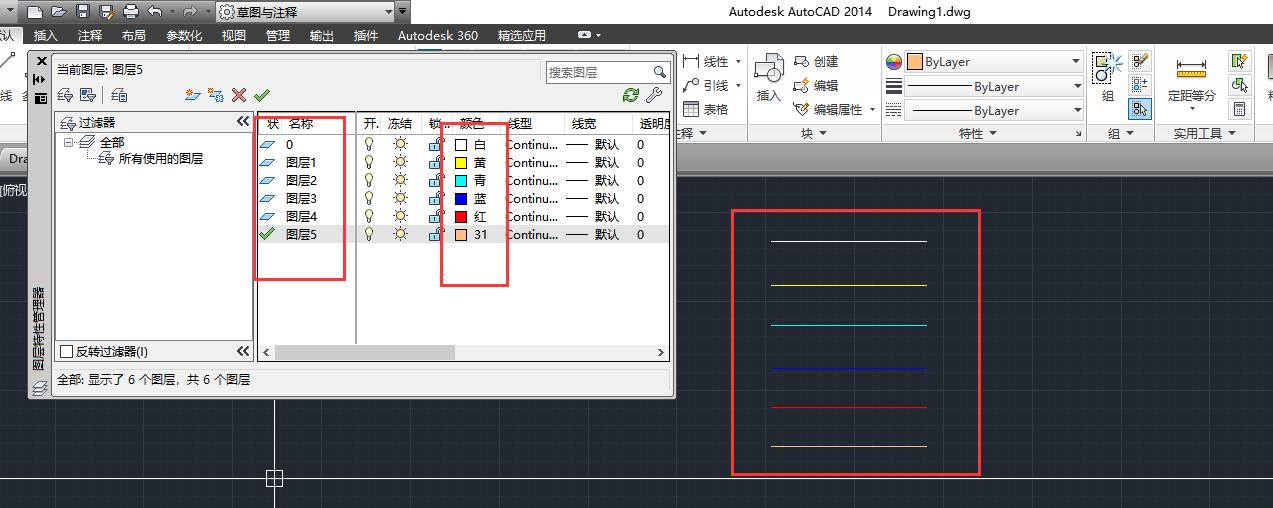Collapse the 全部 filter tree node

(x=69, y=143)
